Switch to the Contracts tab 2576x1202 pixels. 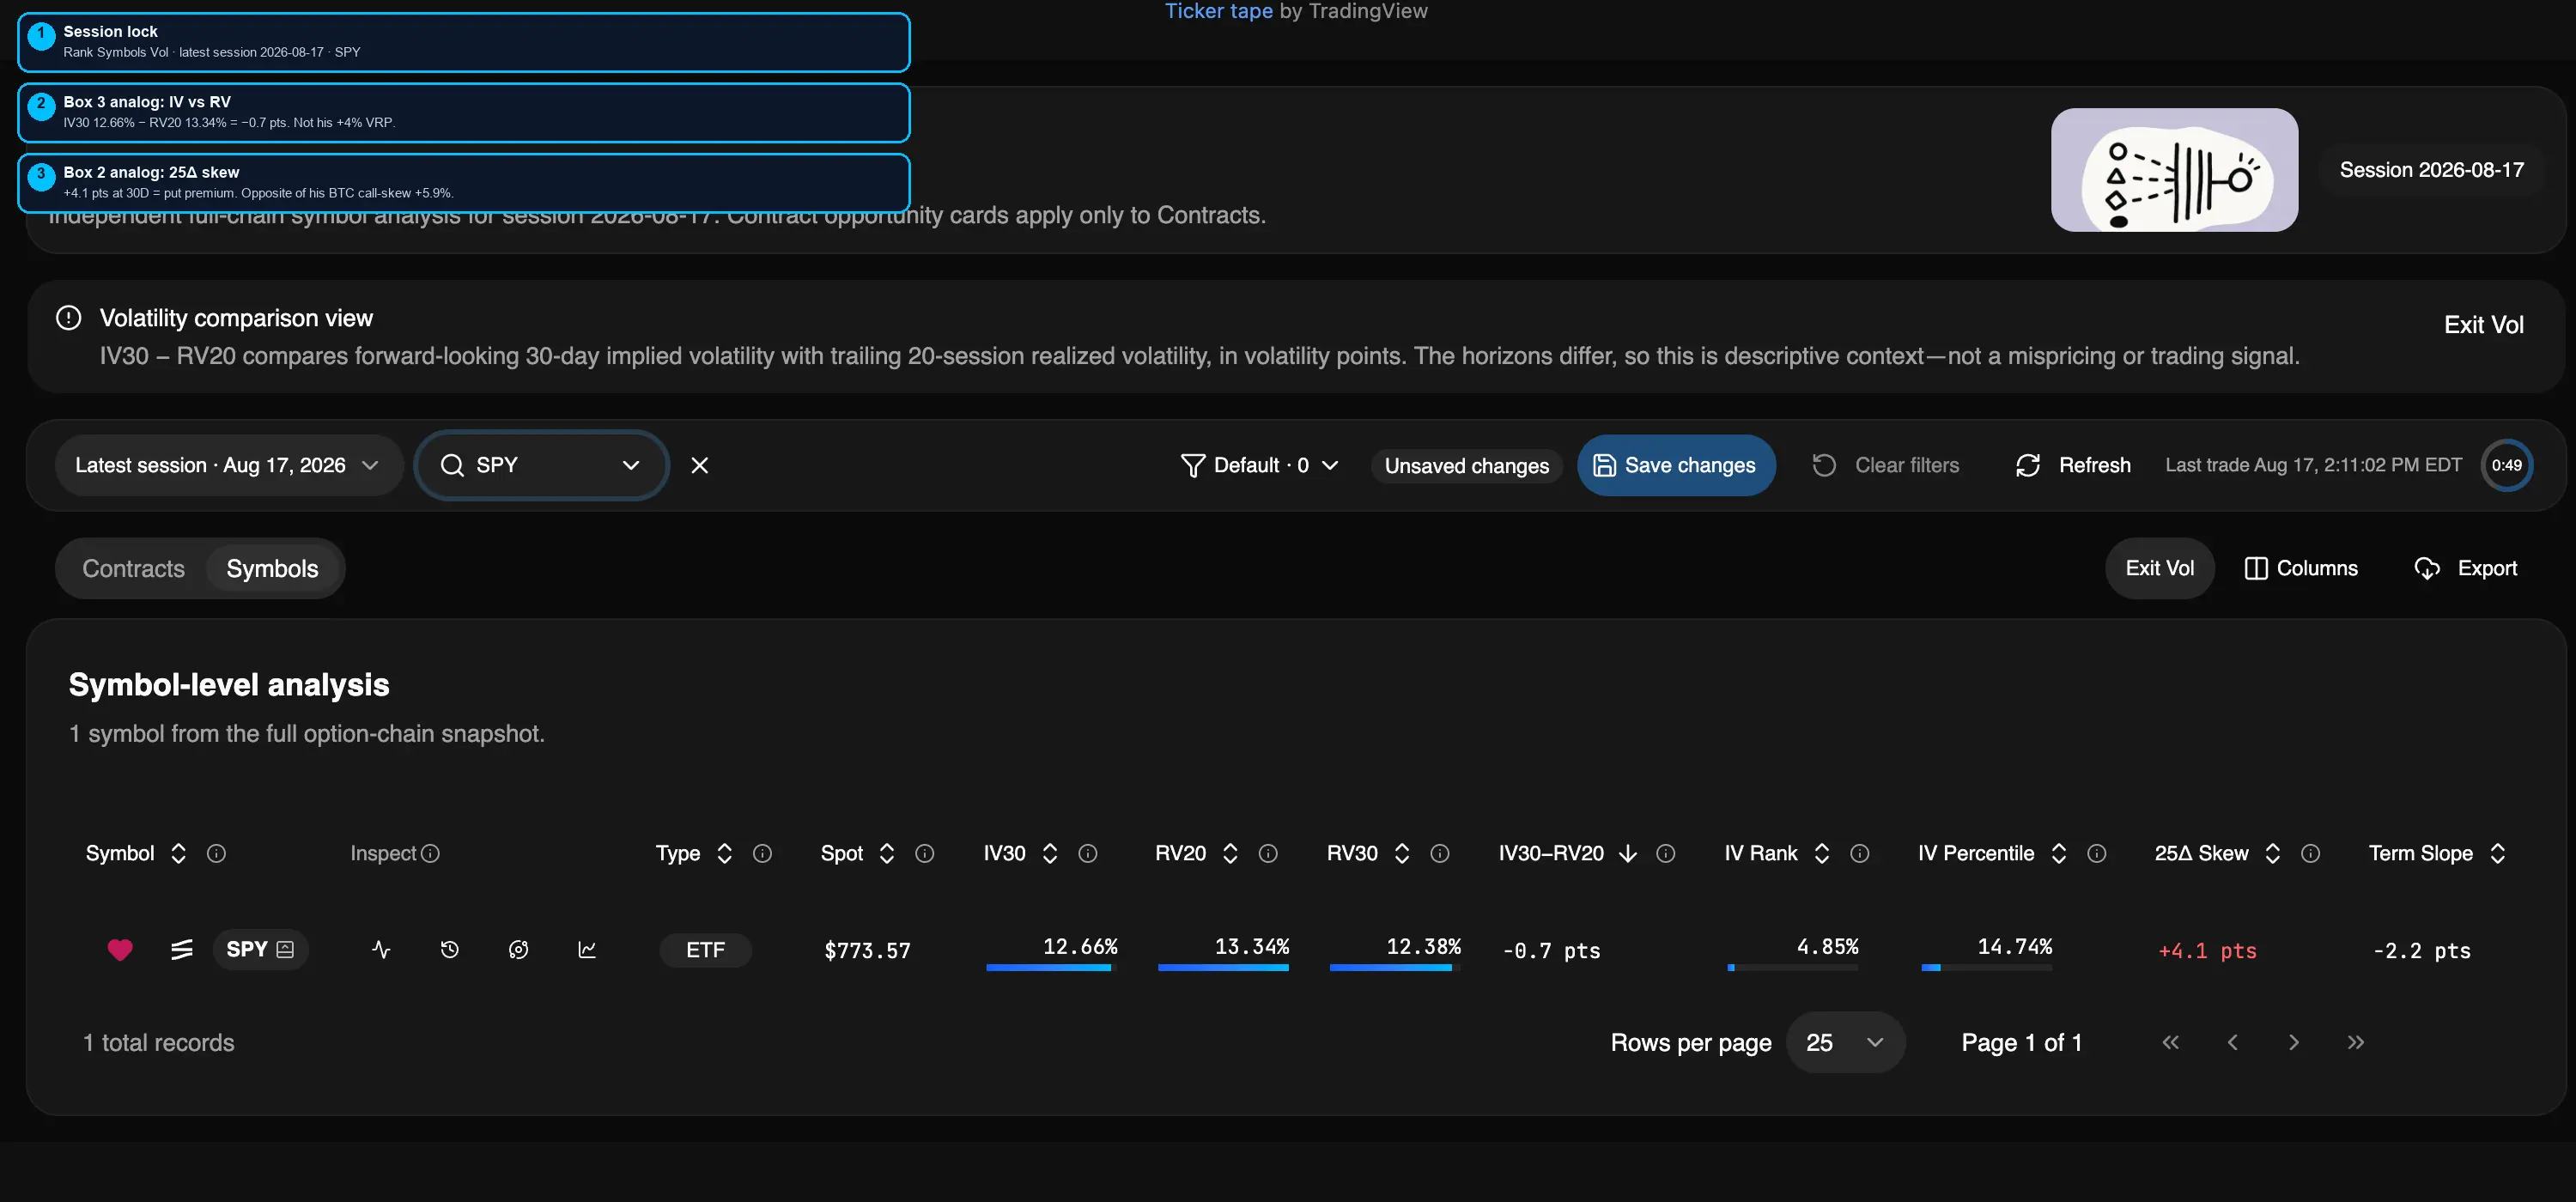[133, 568]
